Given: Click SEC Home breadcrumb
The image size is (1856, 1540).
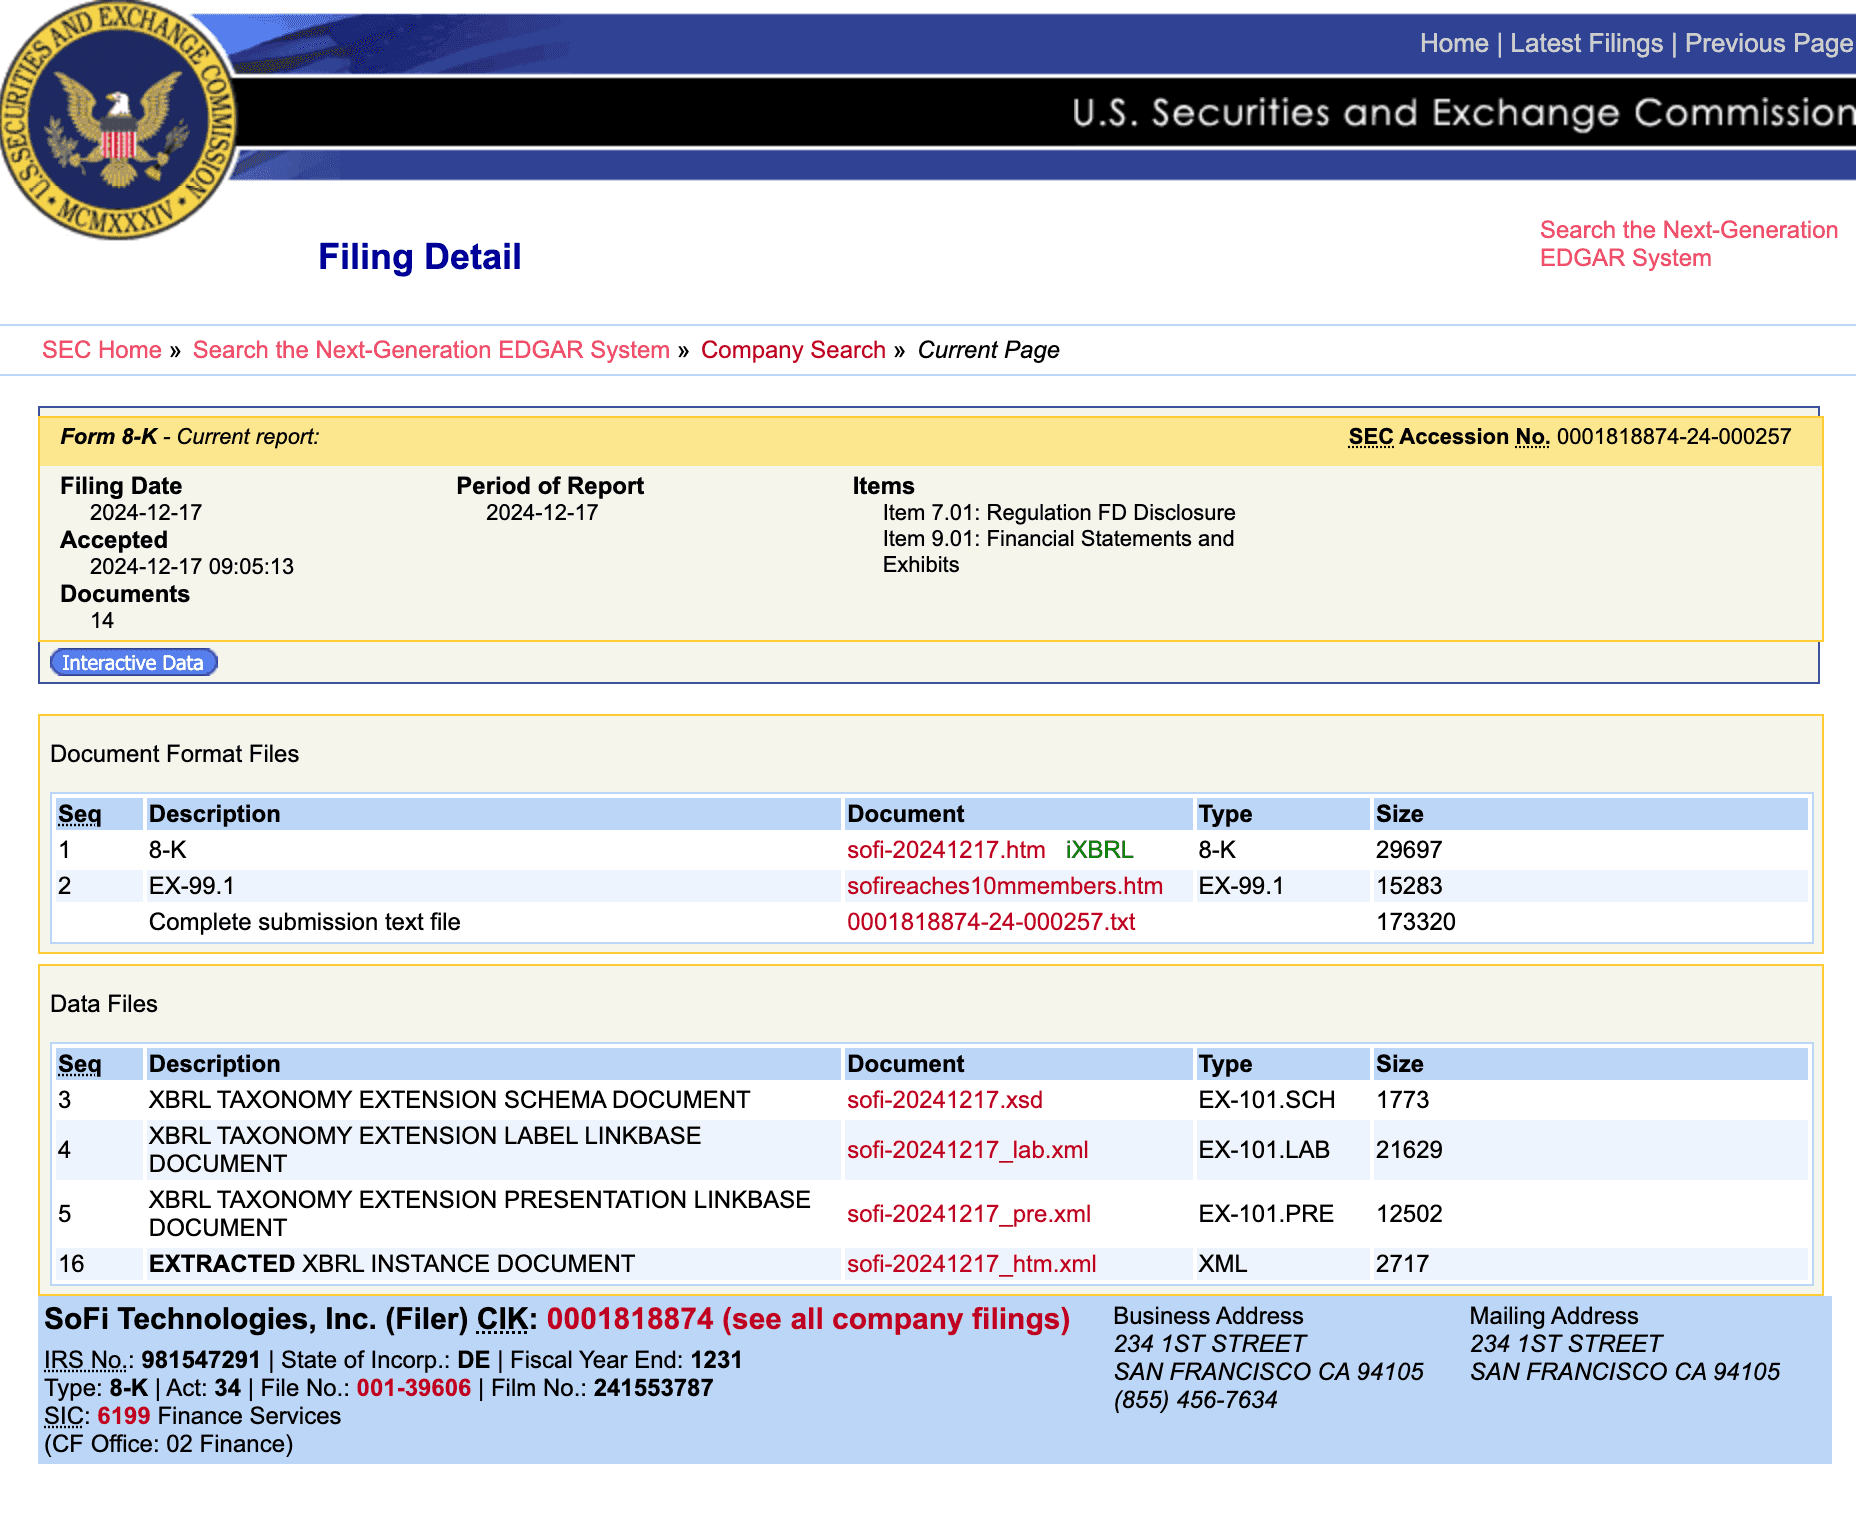Looking at the screenshot, I should click(102, 350).
